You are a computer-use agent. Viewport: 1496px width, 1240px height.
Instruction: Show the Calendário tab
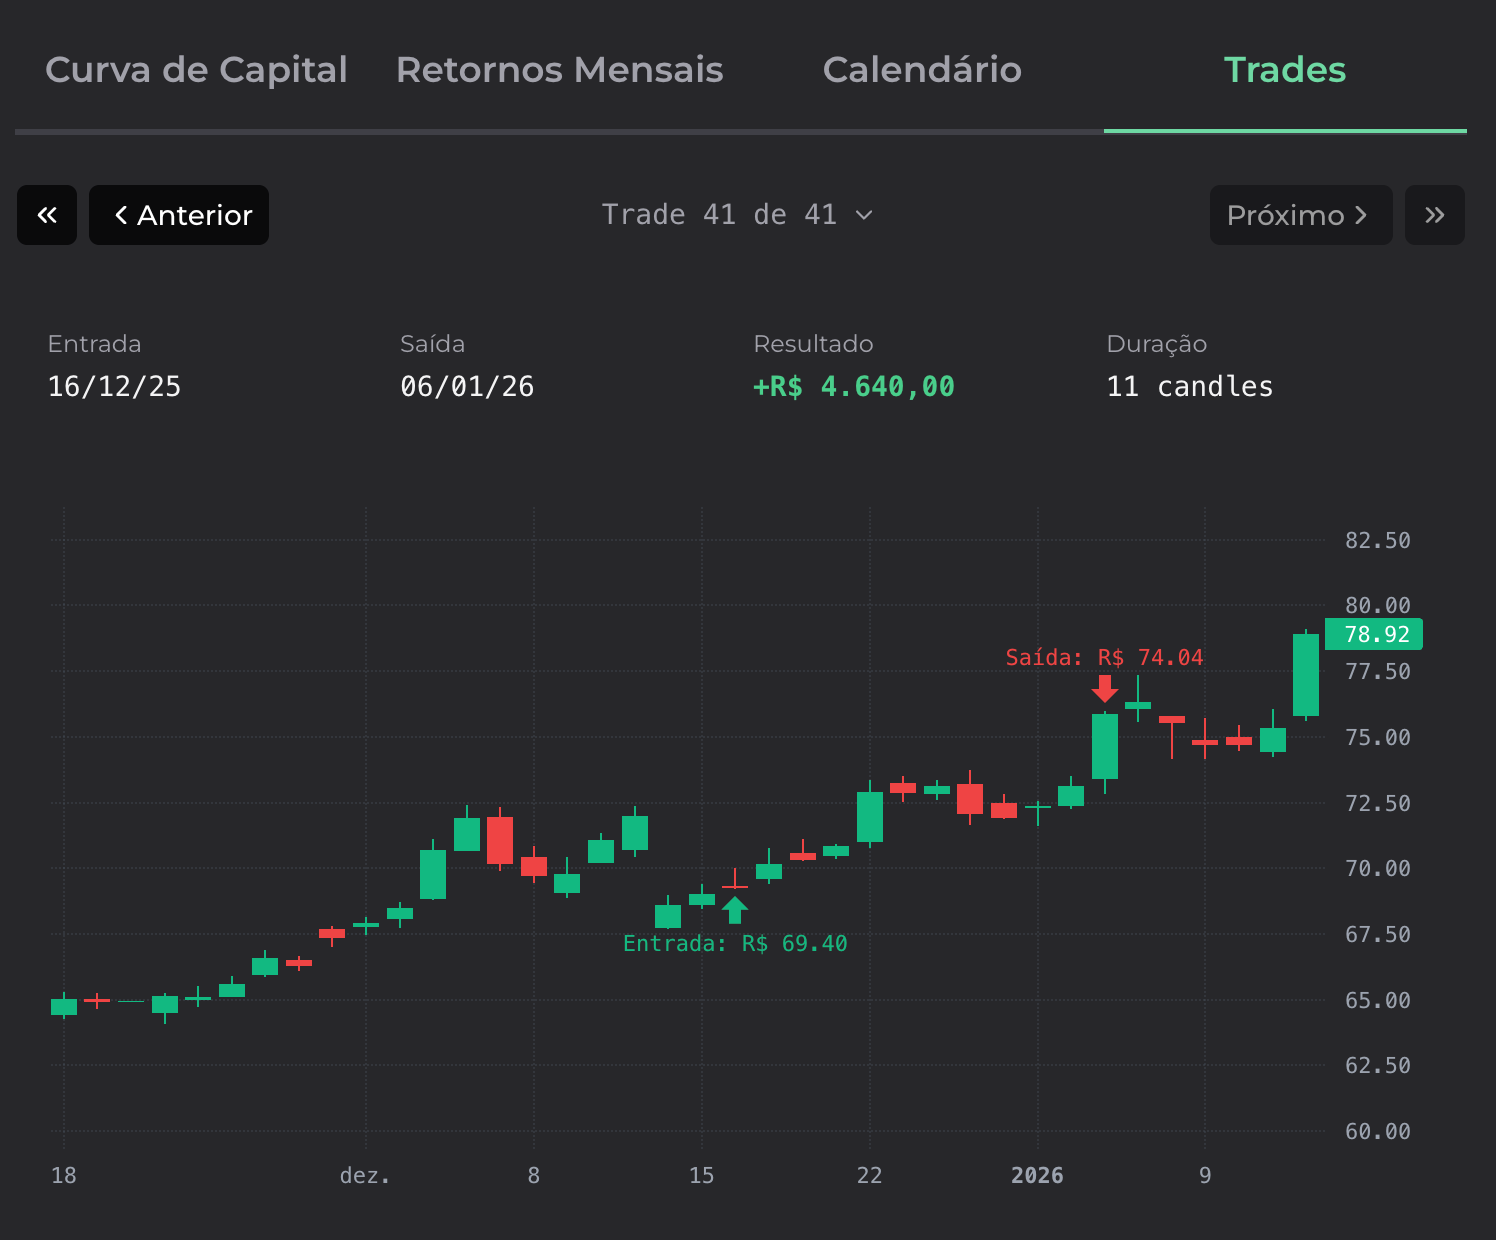pos(921,70)
